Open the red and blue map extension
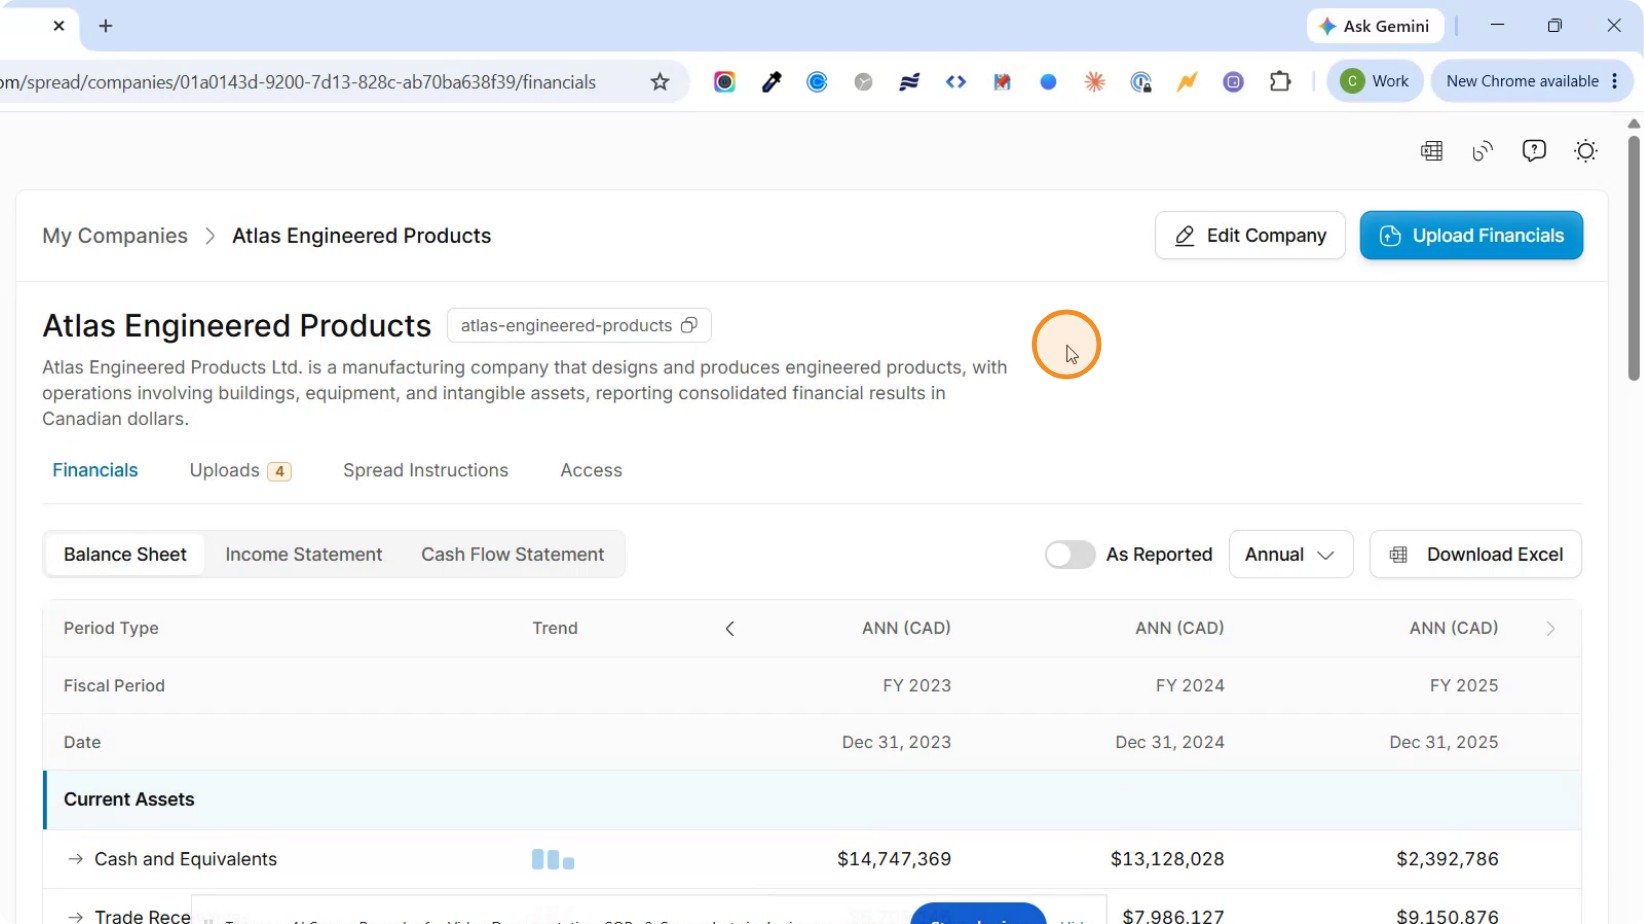 click(1002, 82)
